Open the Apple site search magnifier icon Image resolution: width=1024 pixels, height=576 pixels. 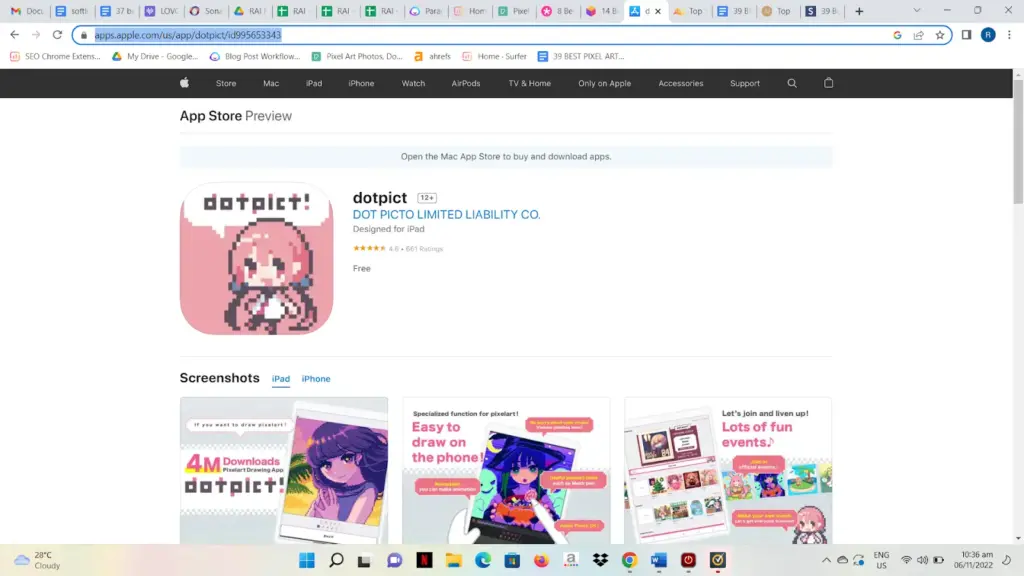[792, 83]
